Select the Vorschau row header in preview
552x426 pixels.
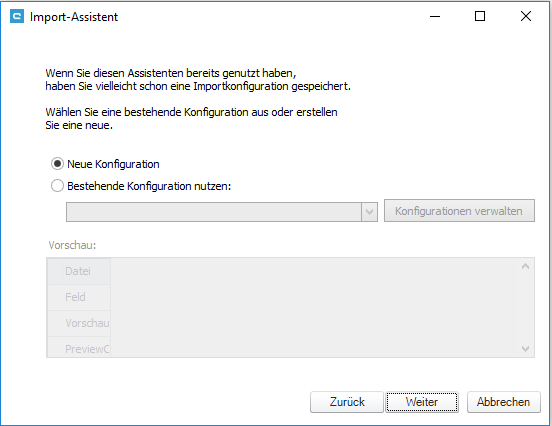click(x=79, y=323)
